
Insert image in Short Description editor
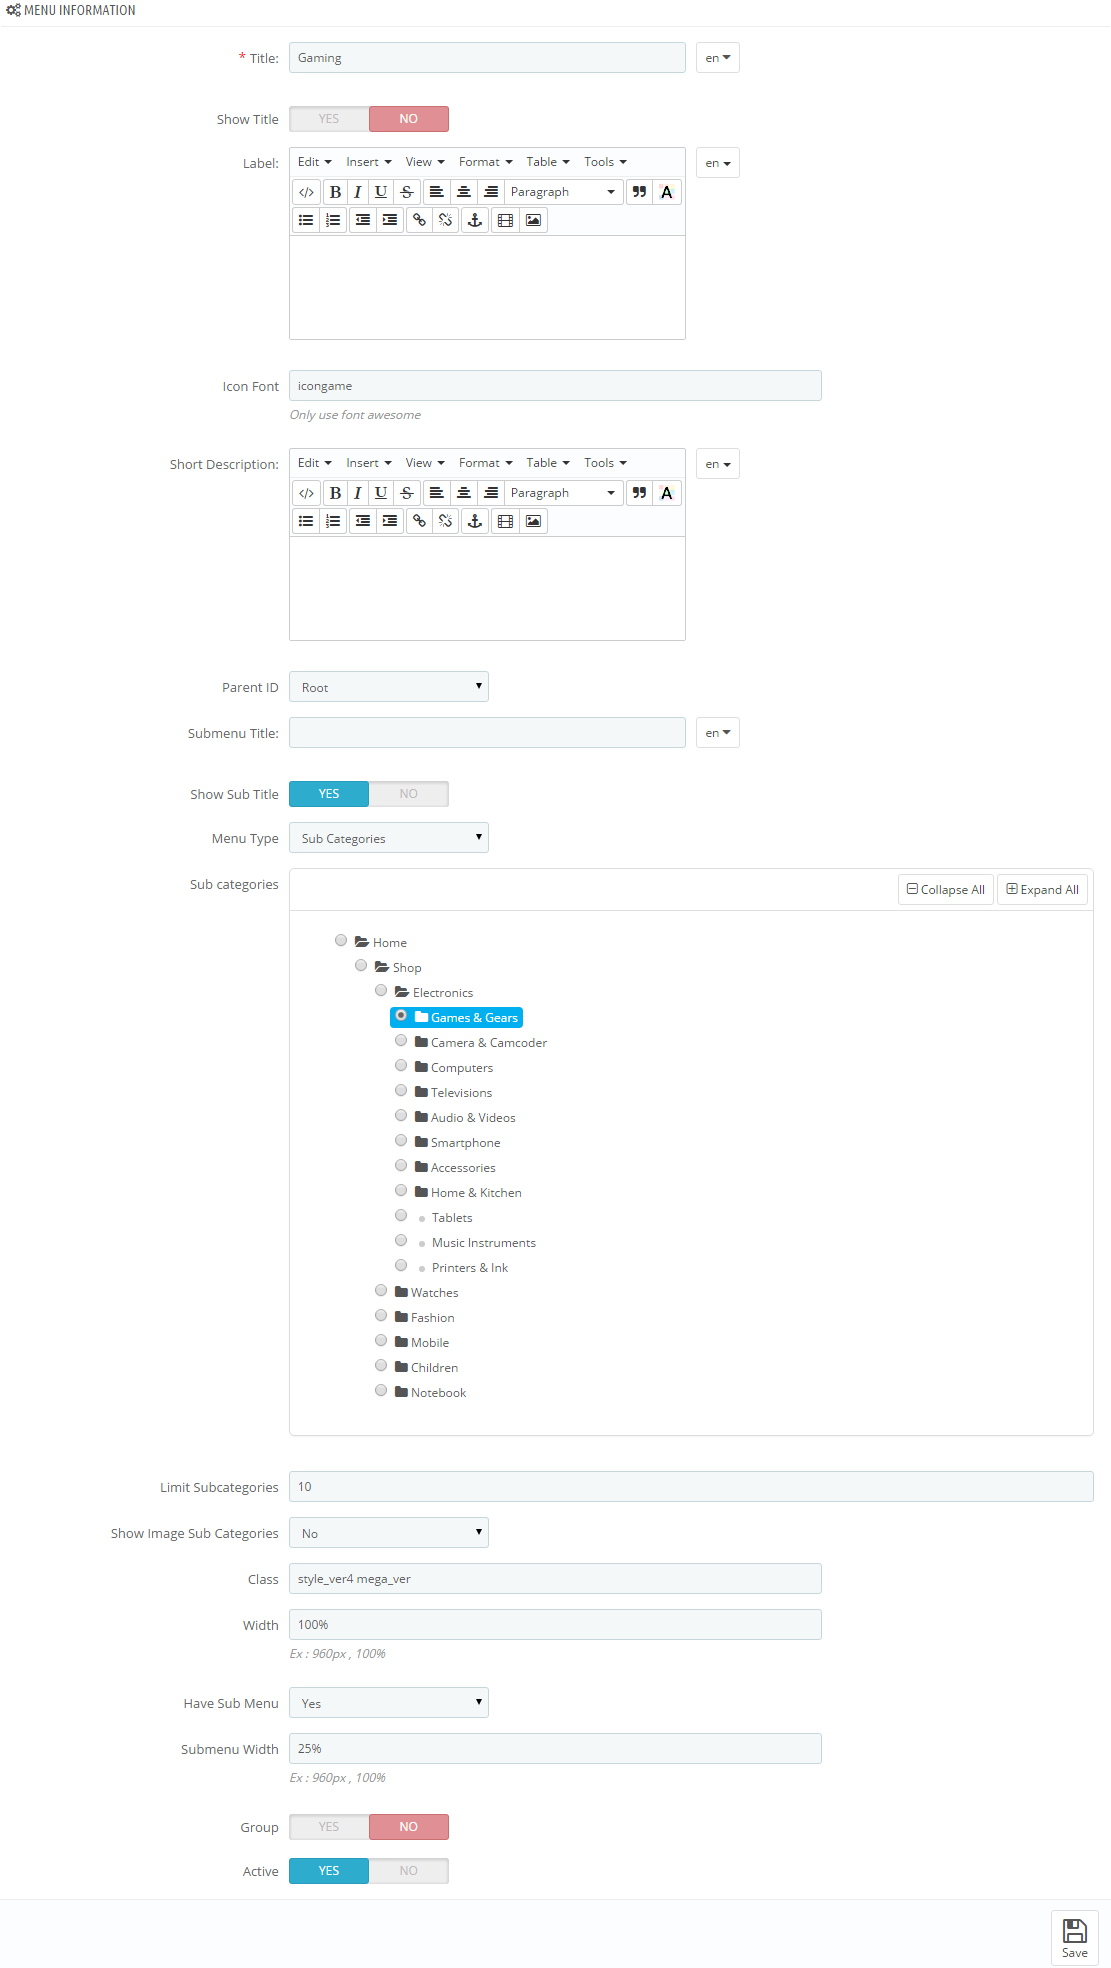tap(533, 521)
